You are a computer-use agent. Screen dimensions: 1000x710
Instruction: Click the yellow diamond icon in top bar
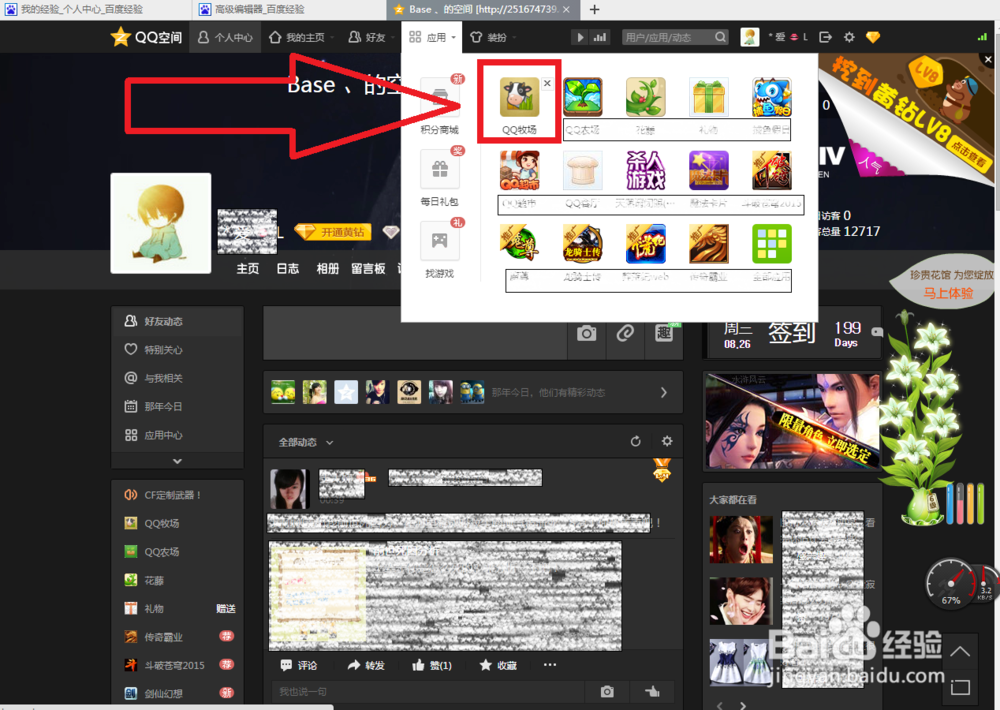point(873,37)
